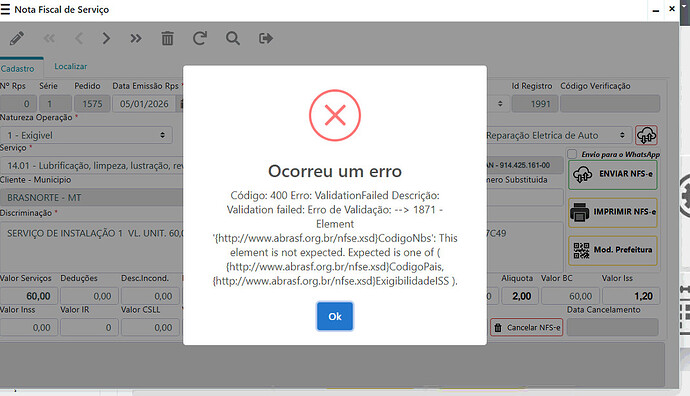The height and width of the screenshot is (396, 690).
Task: Click the Valor IR field
Action: click(x=89, y=327)
